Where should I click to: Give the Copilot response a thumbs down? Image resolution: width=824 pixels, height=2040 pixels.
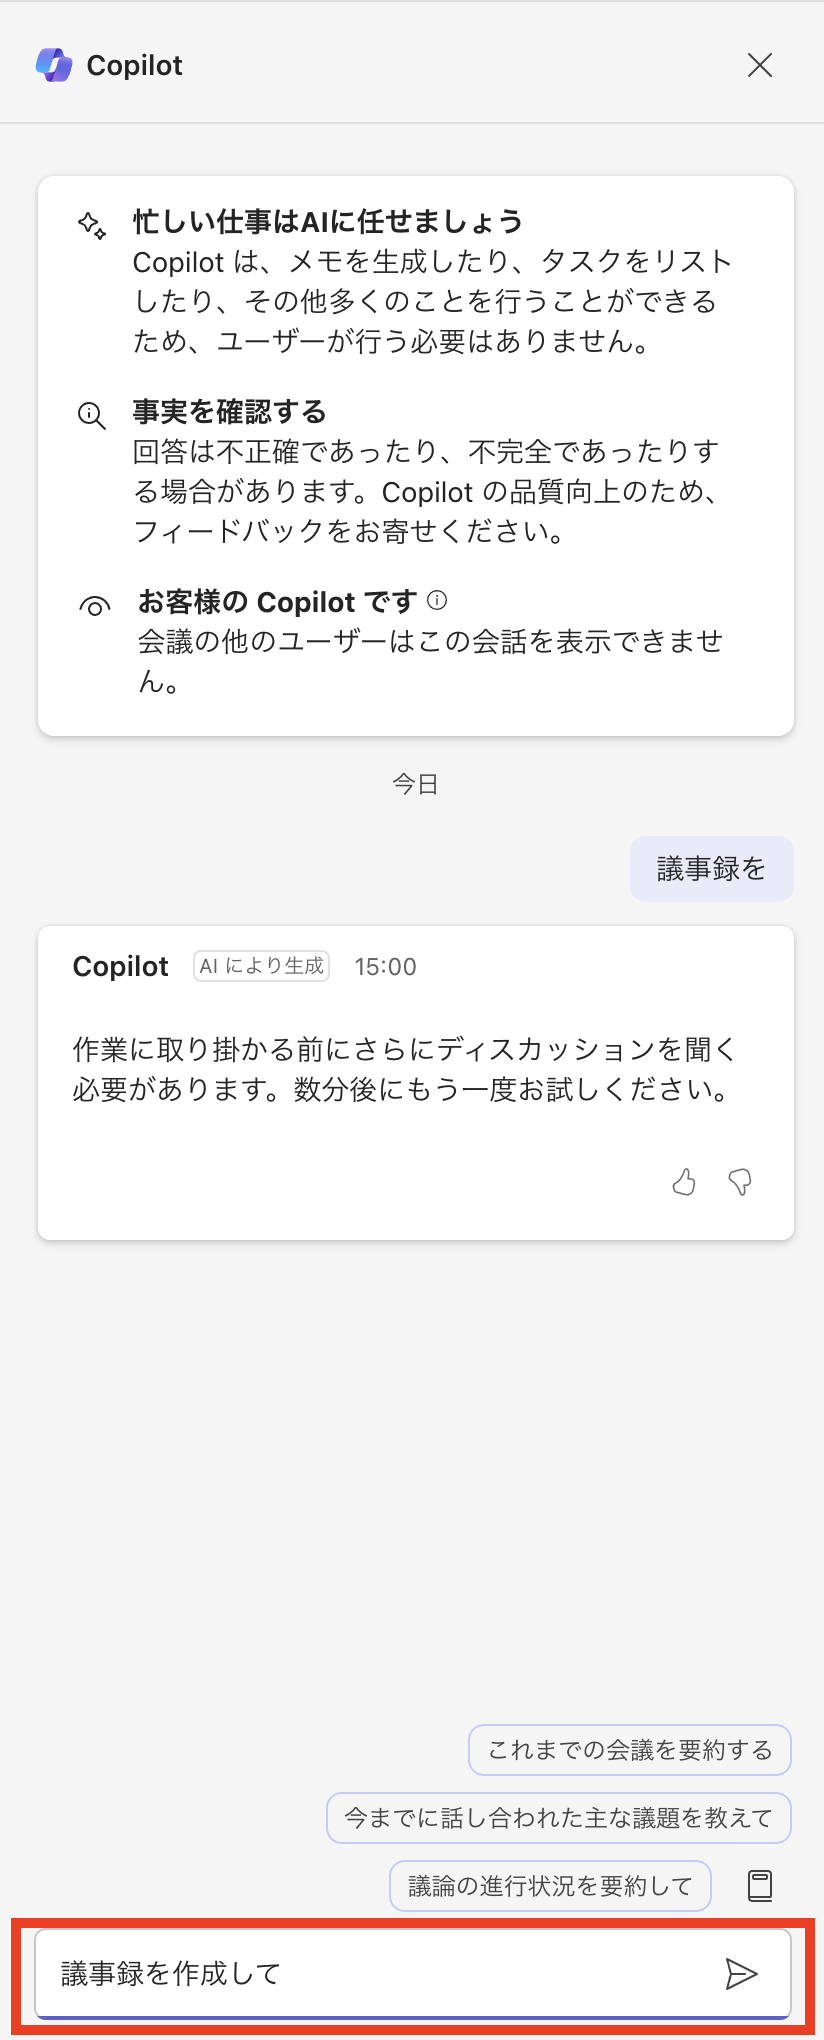click(x=740, y=1182)
